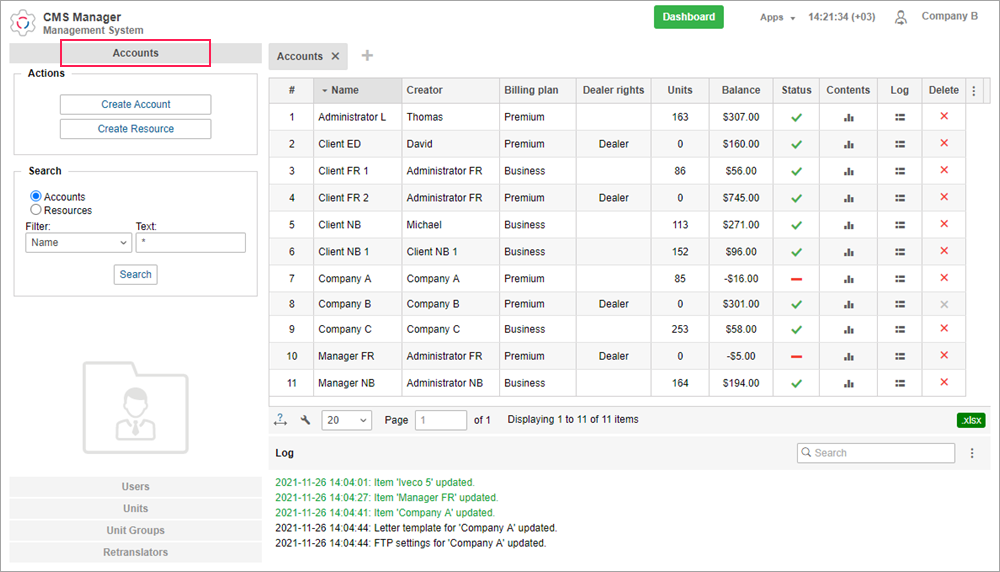The height and width of the screenshot is (572, 1000).
Task: Open the Company B user menu
Action: point(949,17)
